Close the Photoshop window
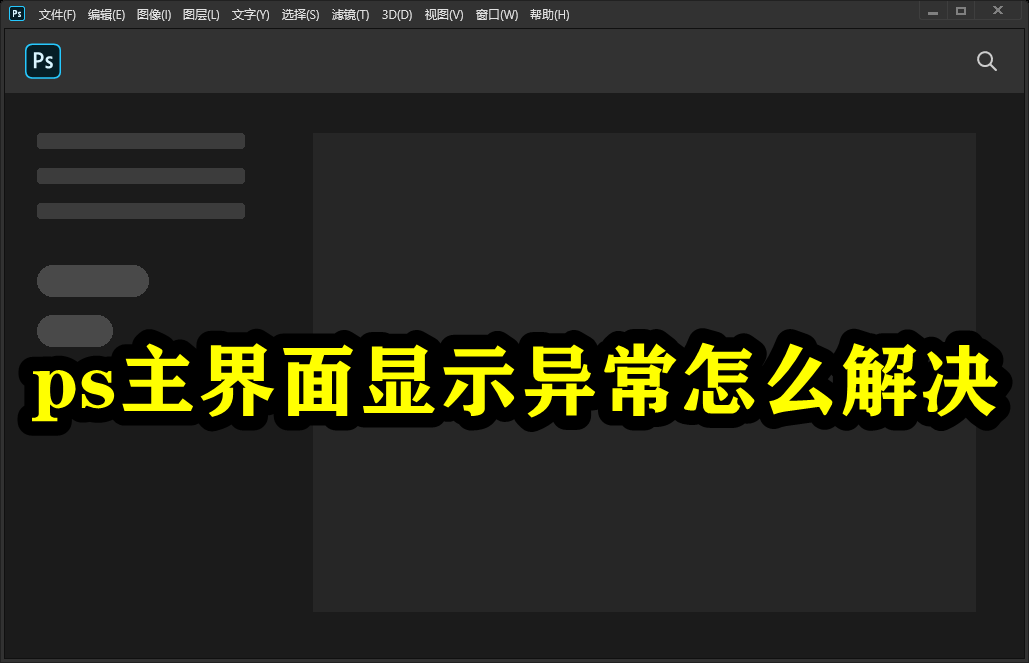1029x663 pixels. coord(998,11)
